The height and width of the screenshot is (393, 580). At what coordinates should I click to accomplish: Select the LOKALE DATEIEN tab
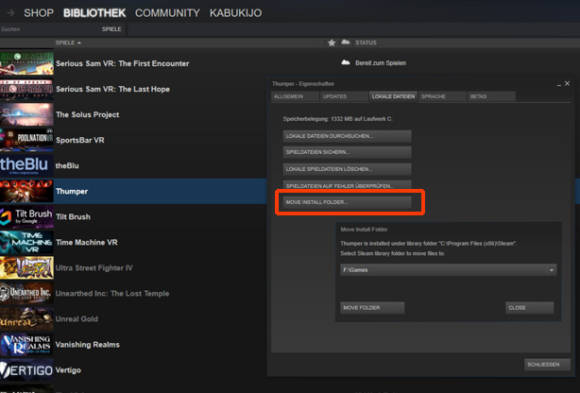[393, 97]
